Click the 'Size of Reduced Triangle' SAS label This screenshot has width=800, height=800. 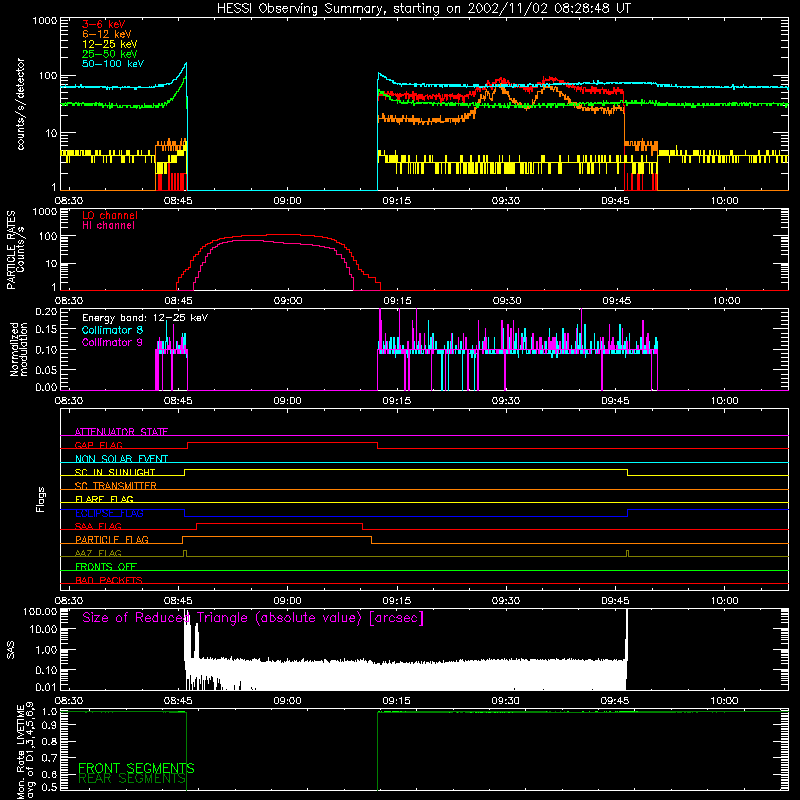253,618
